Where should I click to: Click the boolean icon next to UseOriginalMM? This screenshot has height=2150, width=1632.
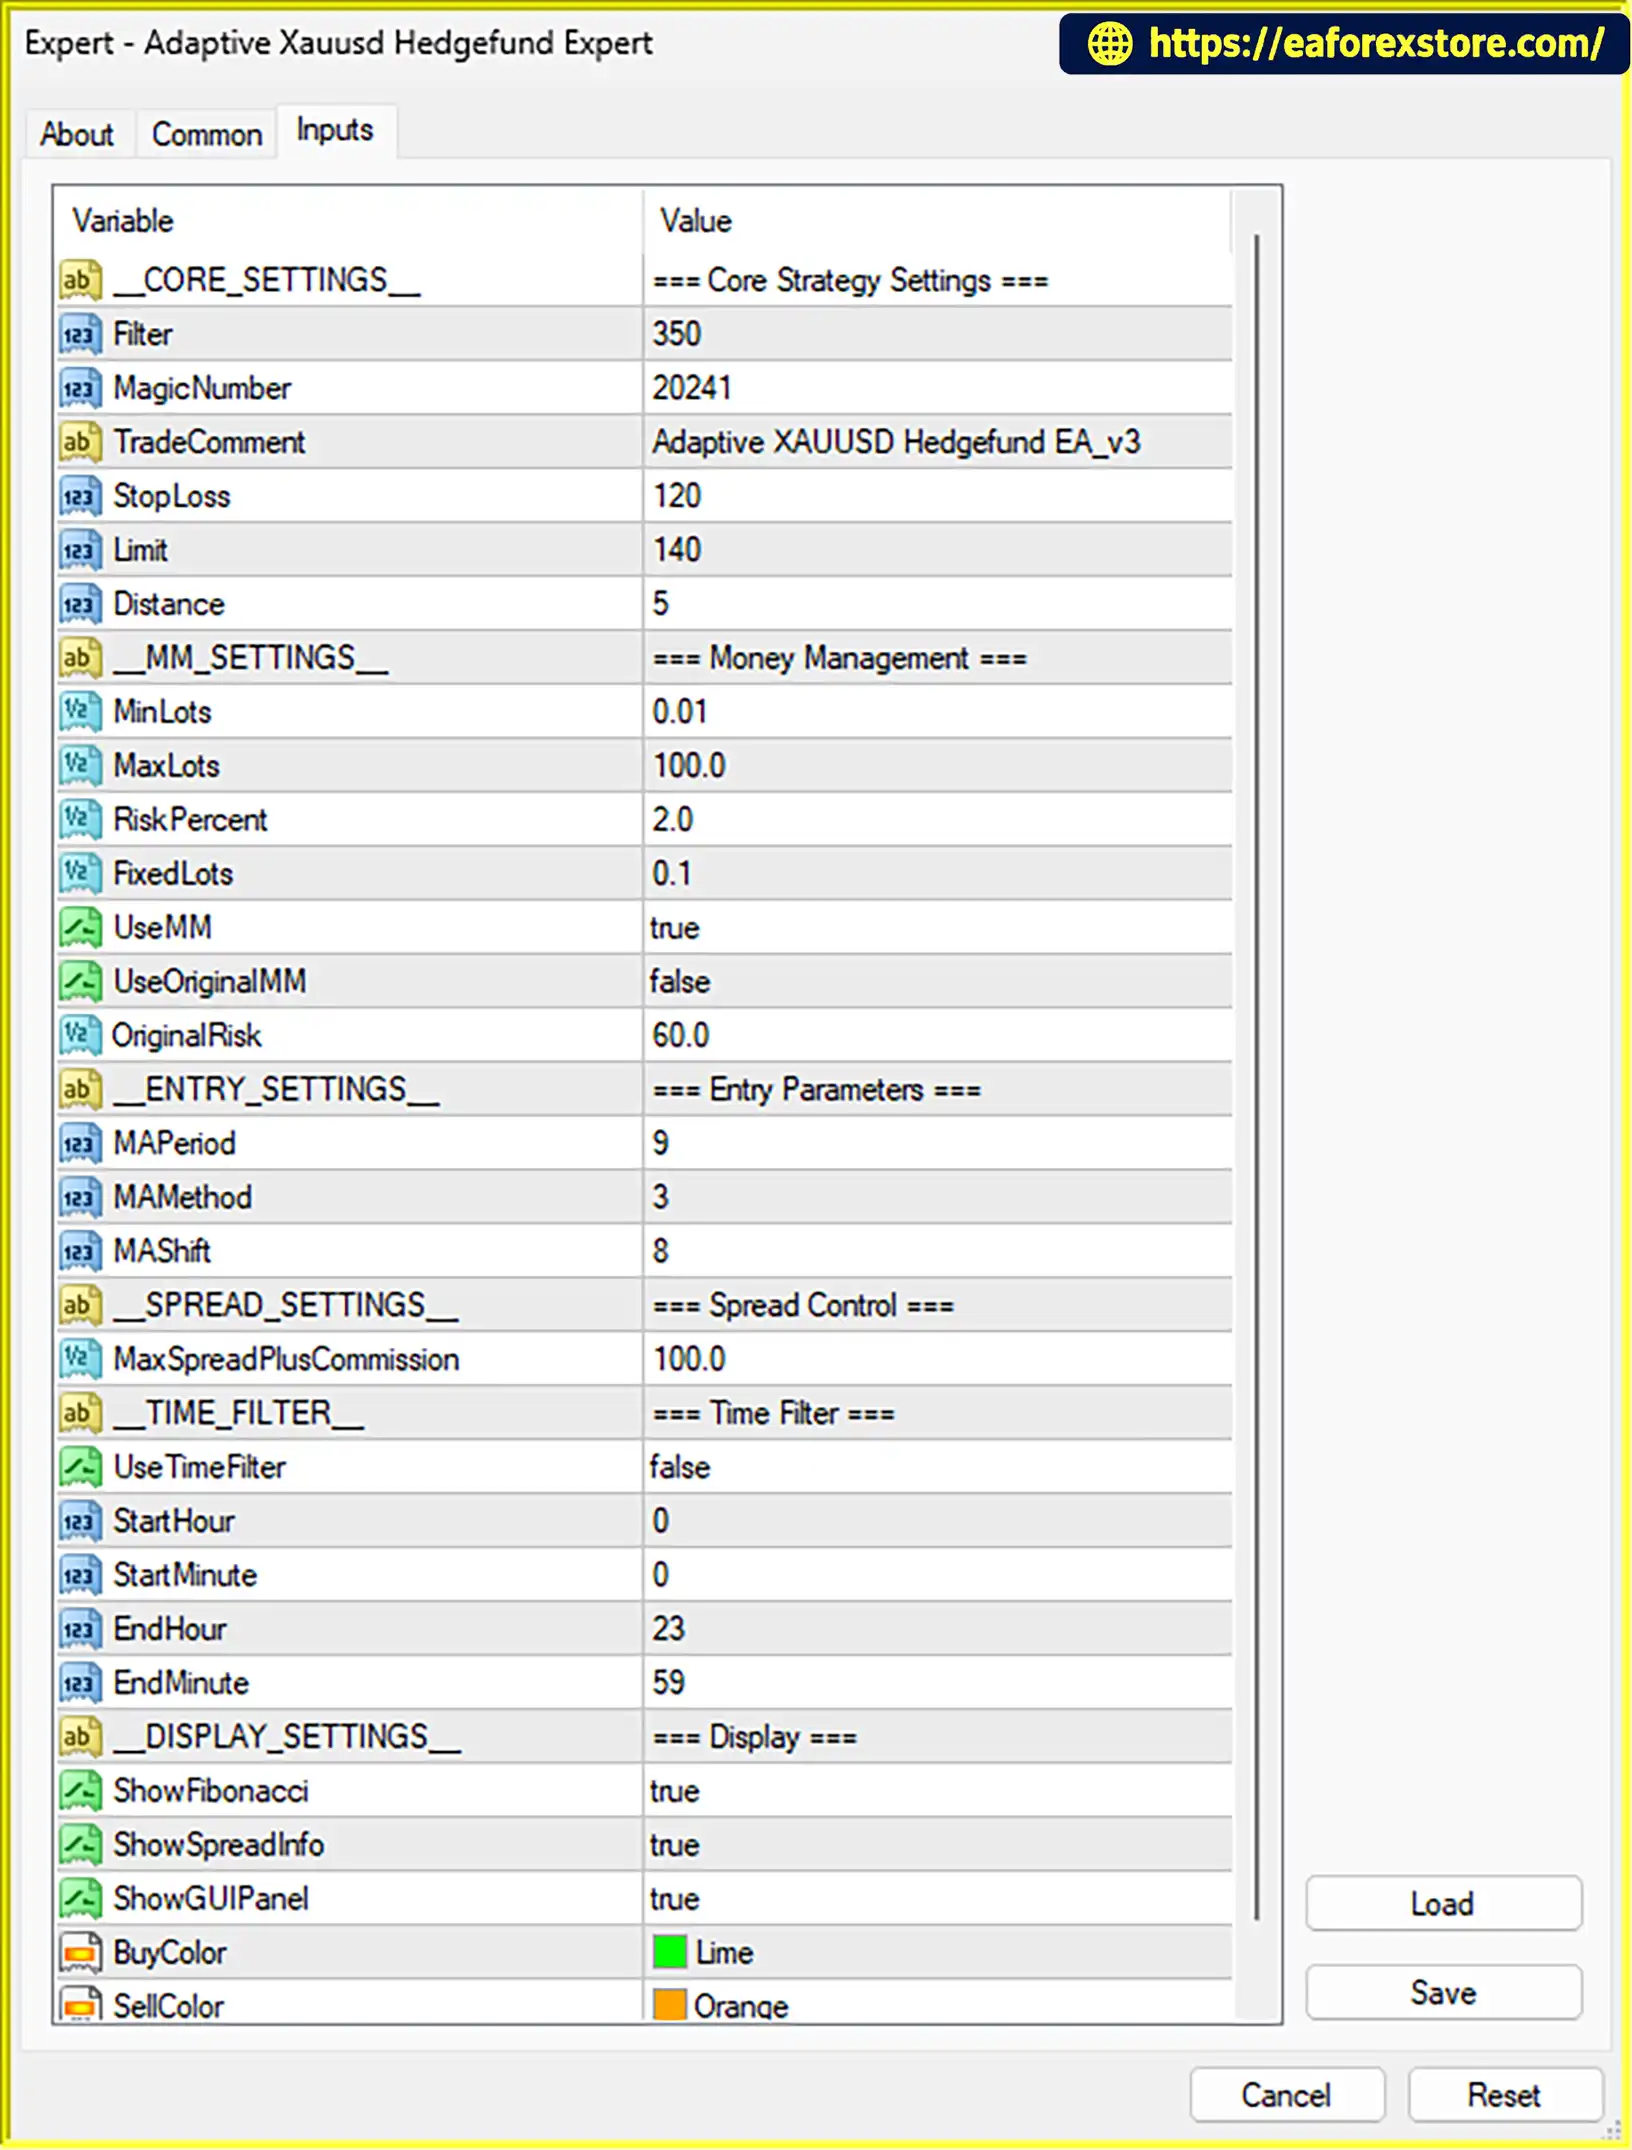point(80,982)
